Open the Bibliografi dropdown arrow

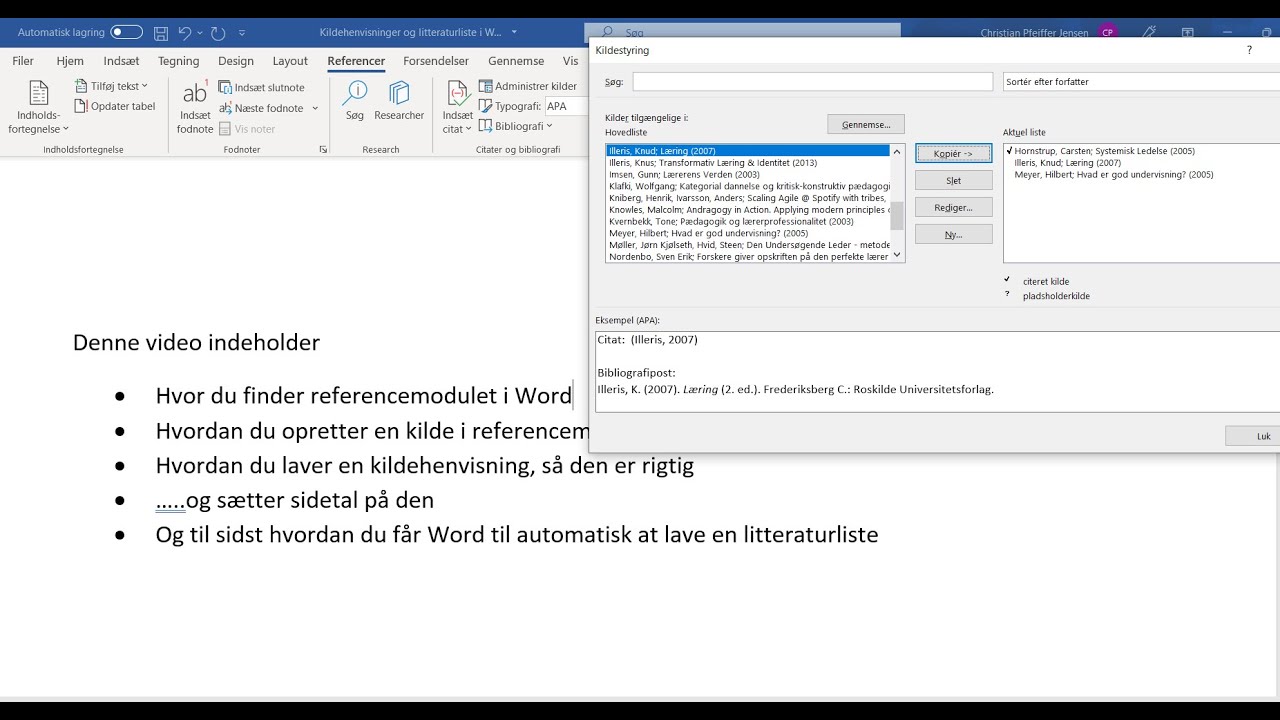[x=549, y=126]
